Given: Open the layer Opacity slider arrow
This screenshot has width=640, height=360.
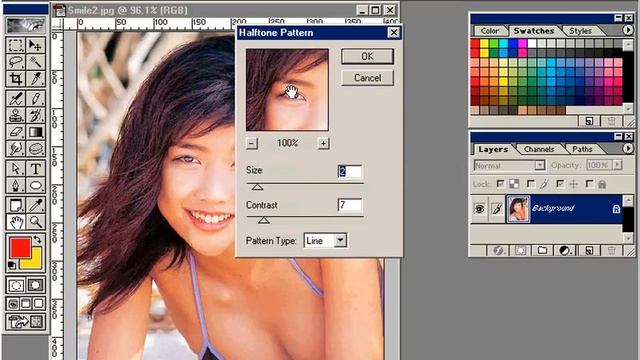Looking at the screenshot, I should (x=617, y=164).
